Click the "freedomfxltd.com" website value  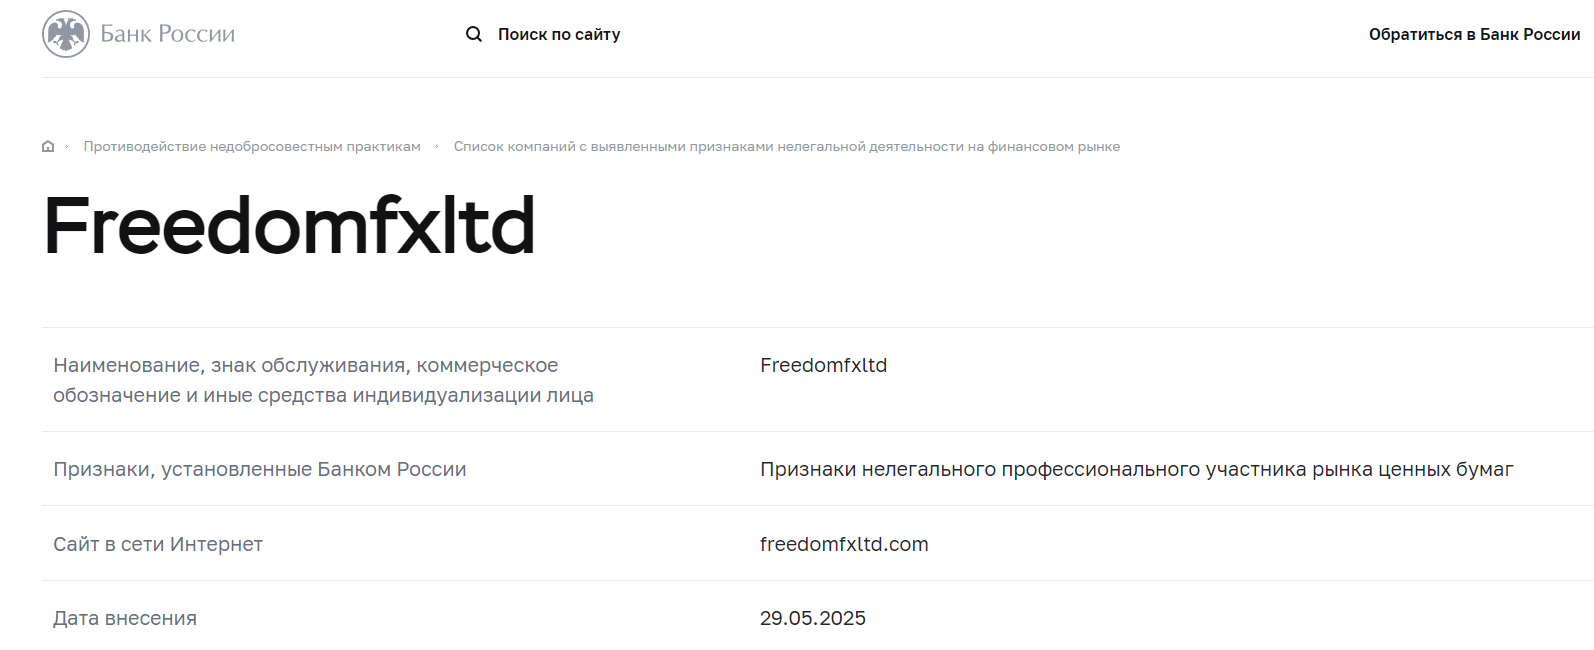[844, 544]
